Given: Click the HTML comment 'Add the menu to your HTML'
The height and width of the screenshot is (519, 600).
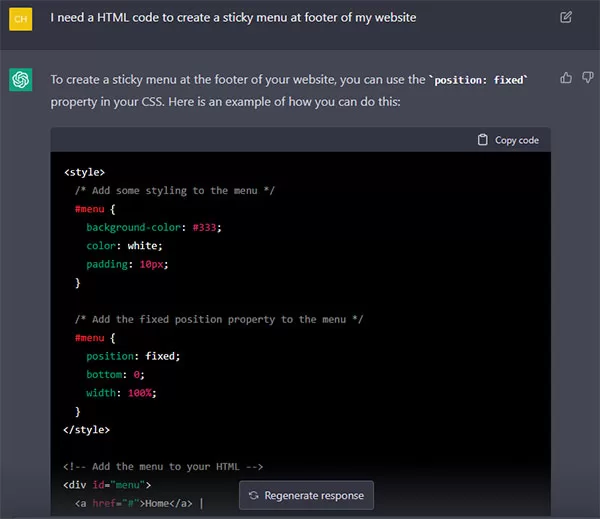Looking at the screenshot, I should (x=163, y=467).
